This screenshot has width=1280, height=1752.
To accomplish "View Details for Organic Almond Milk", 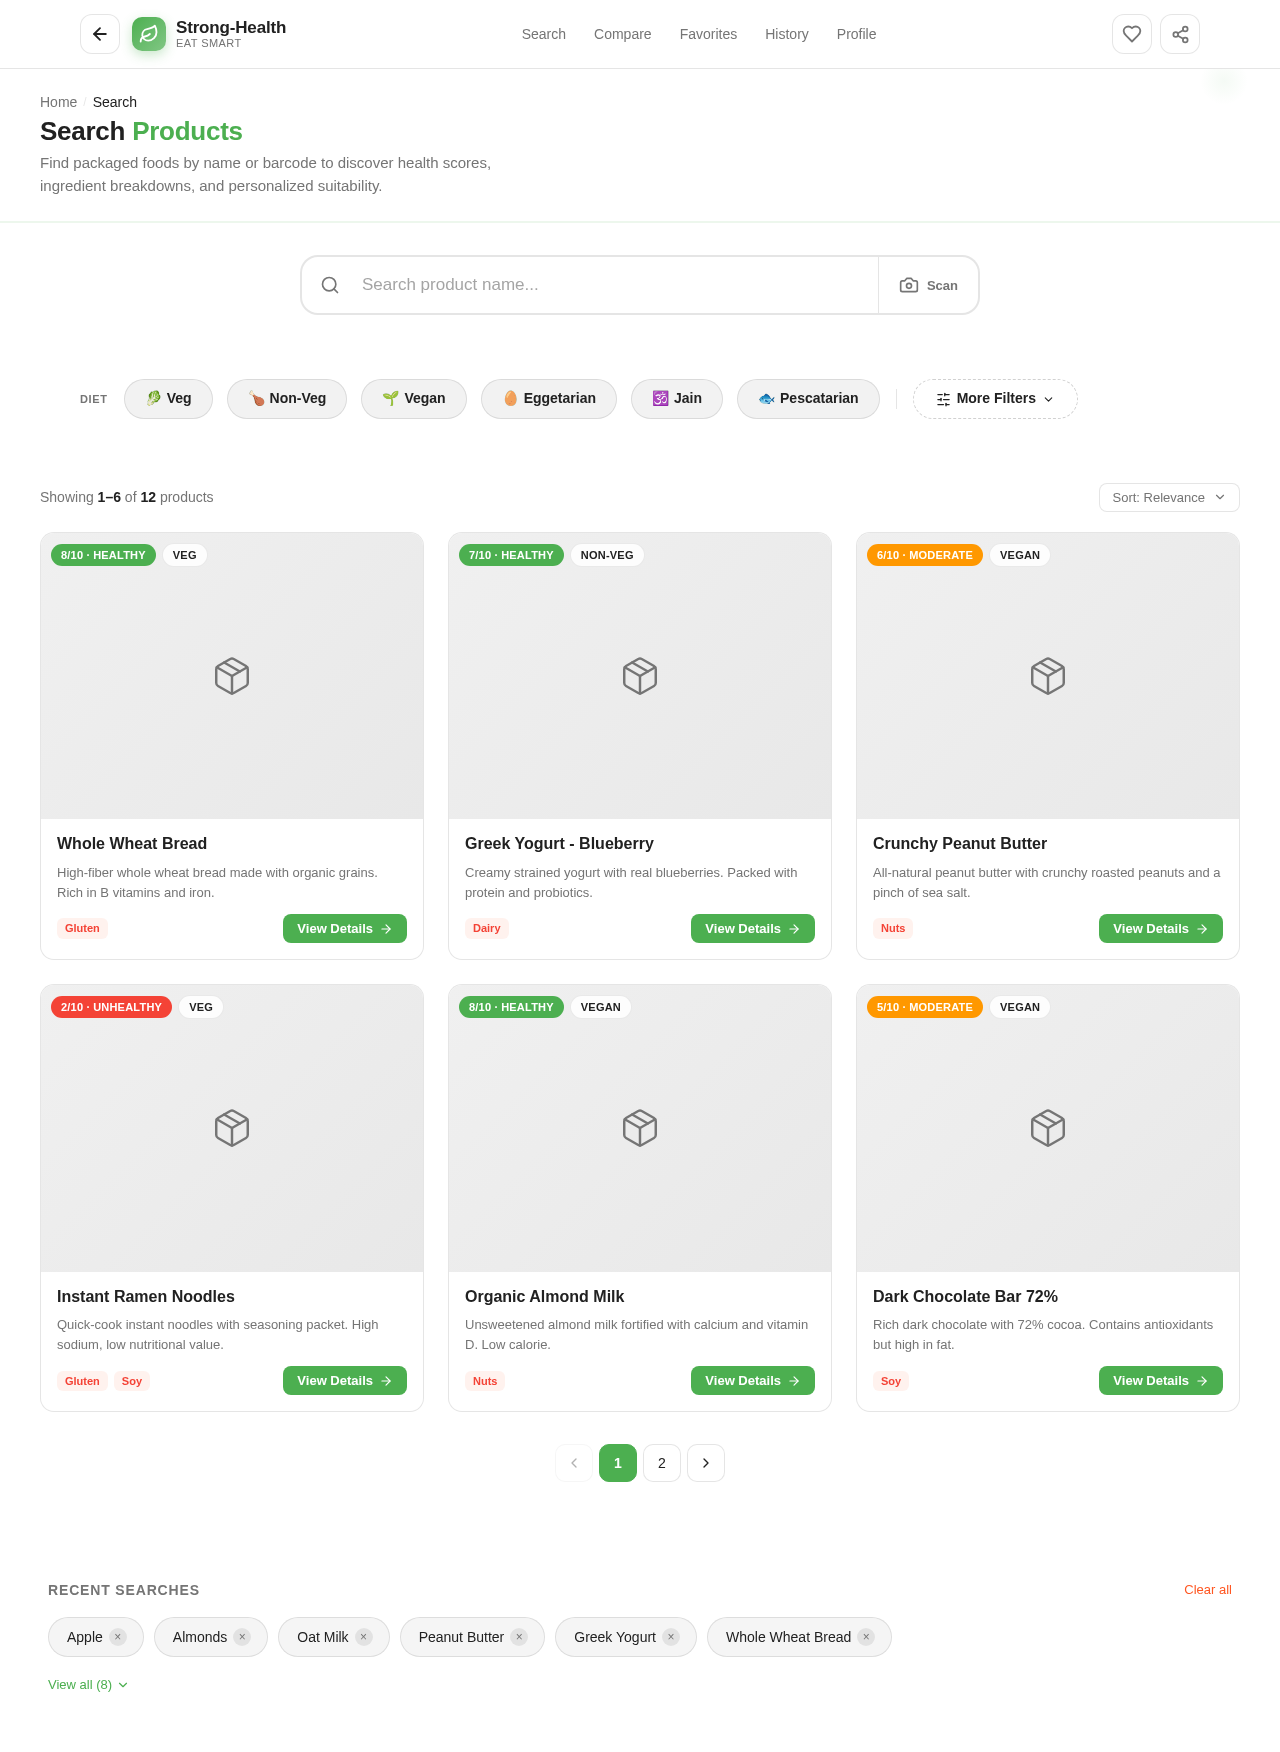I will pos(753,1381).
